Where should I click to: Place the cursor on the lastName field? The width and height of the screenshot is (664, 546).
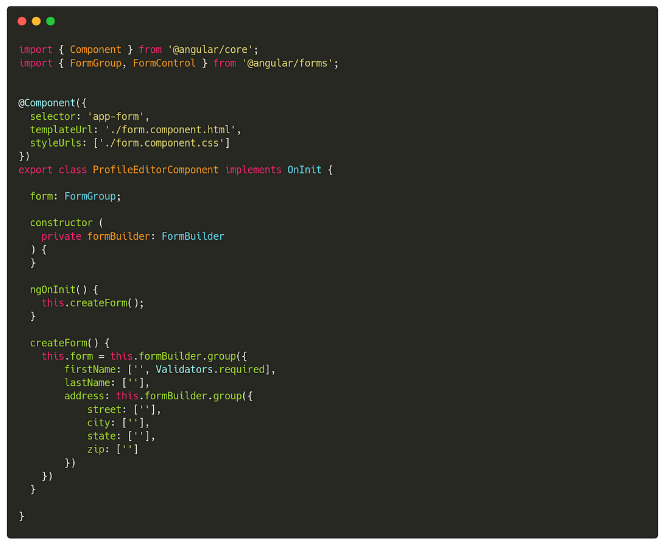(x=88, y=383)
